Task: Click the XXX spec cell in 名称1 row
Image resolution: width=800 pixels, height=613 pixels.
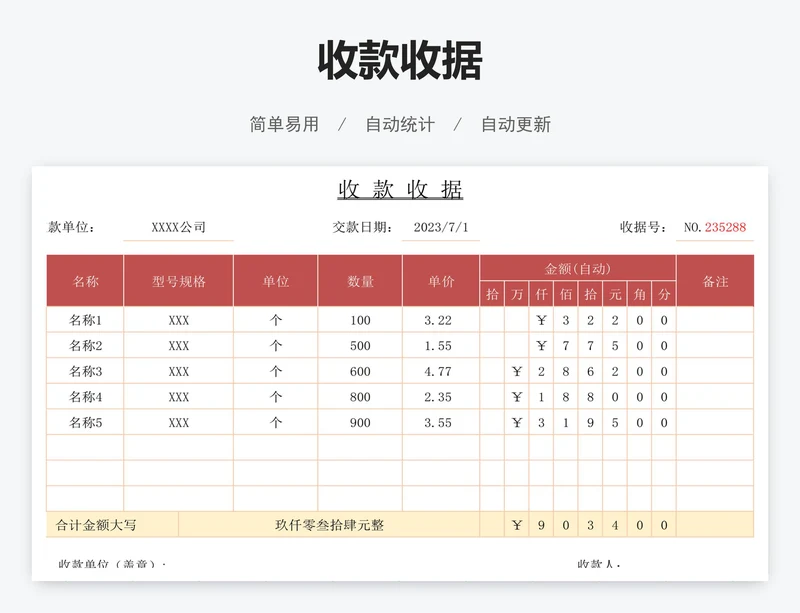Action: [x=179, y=320]
